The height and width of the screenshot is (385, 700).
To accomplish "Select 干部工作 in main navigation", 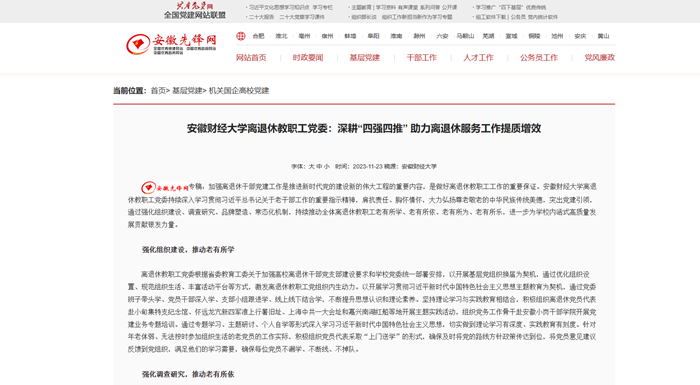I will (x=421, y=58).
